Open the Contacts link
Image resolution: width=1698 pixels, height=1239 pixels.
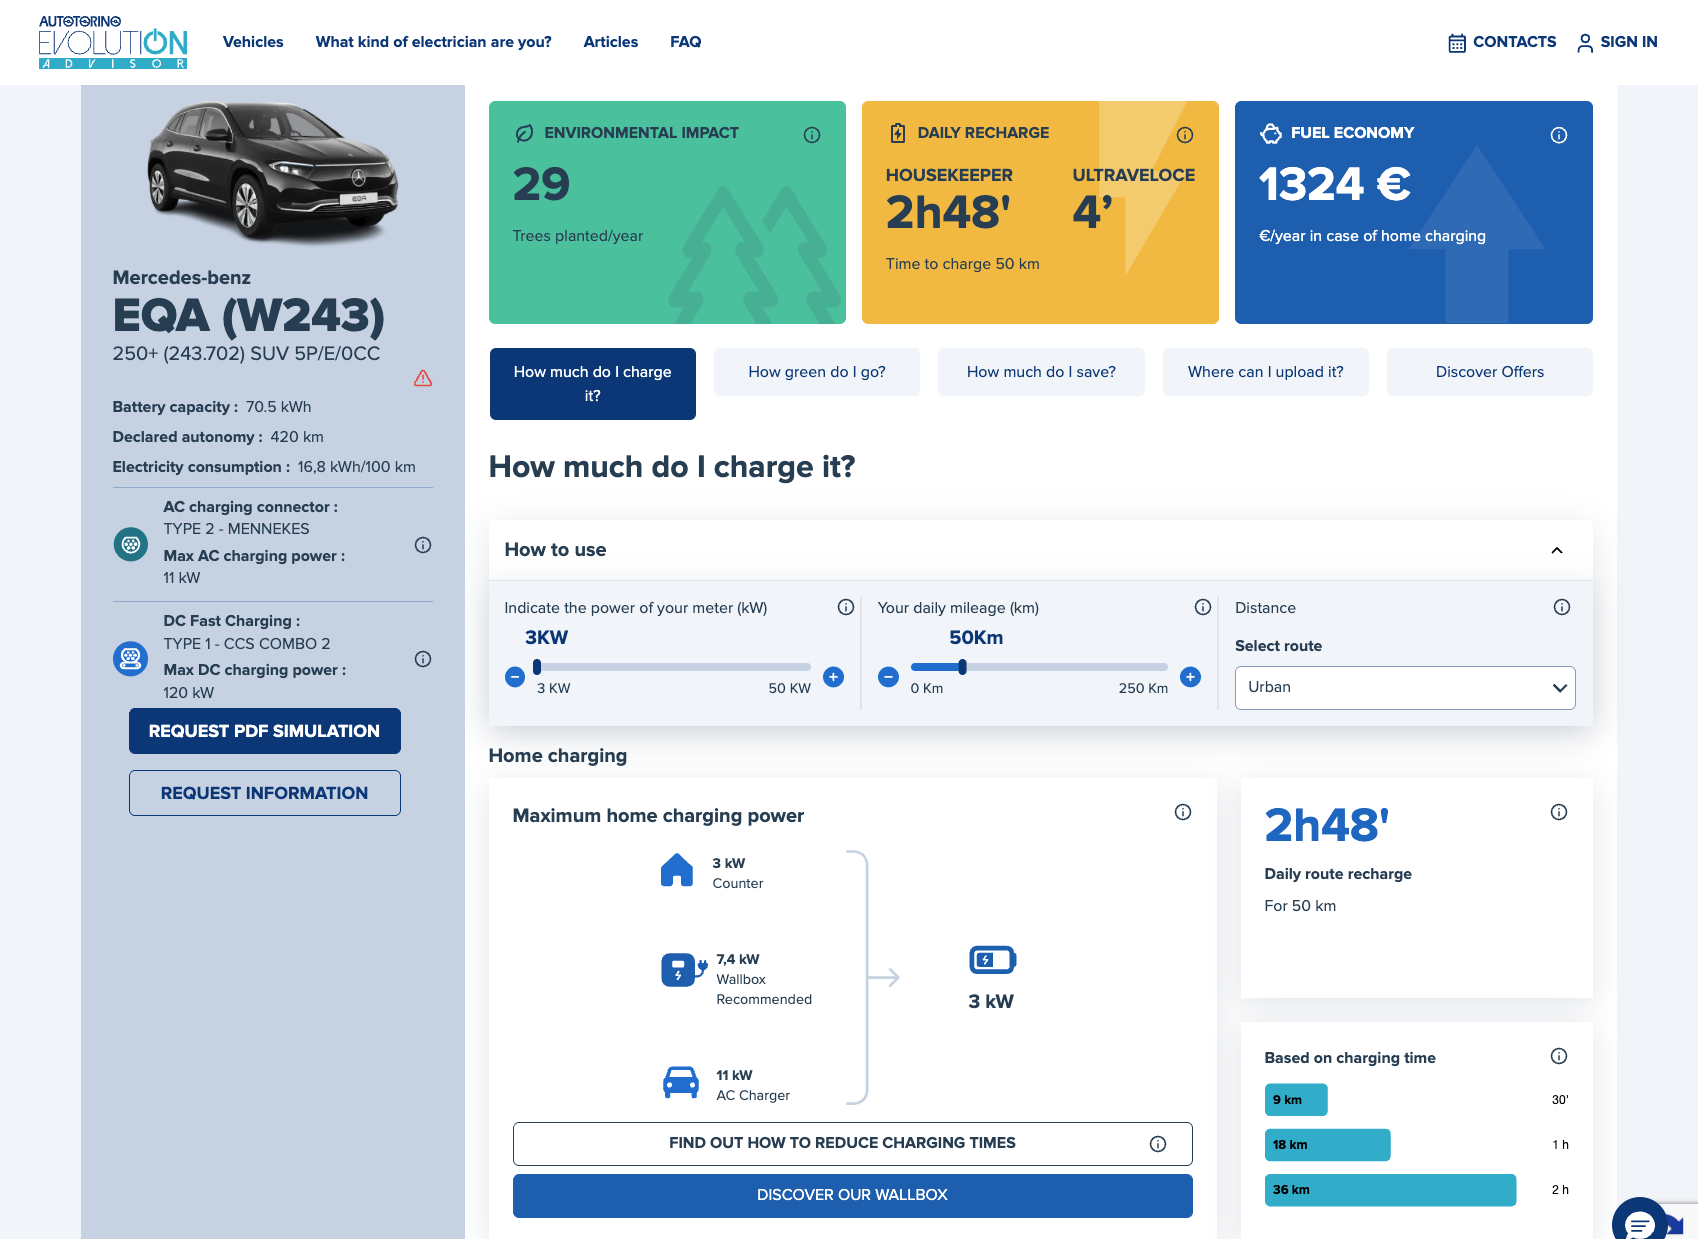[1514, 42]
